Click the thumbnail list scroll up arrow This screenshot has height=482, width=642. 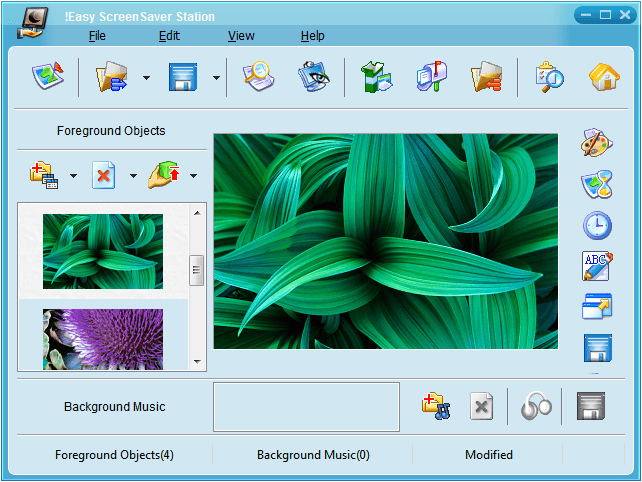click(x=197, y=213)
